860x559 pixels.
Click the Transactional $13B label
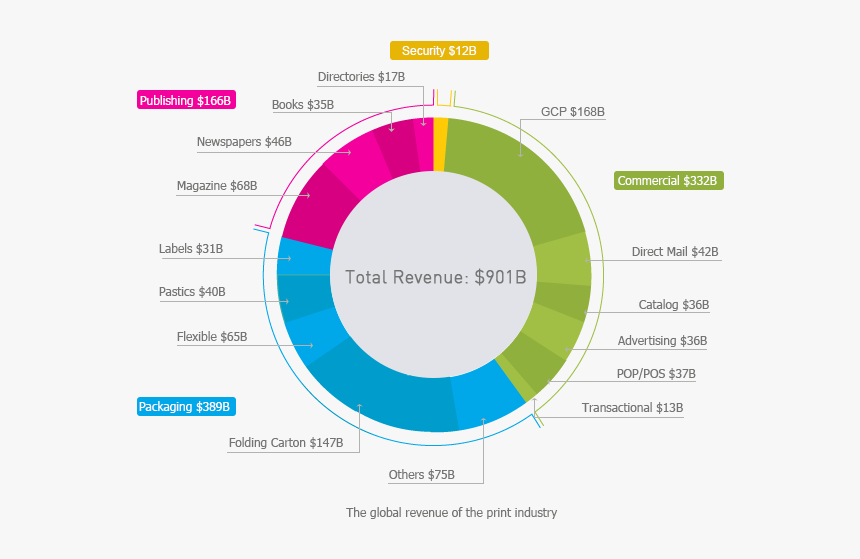click(632, 408)
